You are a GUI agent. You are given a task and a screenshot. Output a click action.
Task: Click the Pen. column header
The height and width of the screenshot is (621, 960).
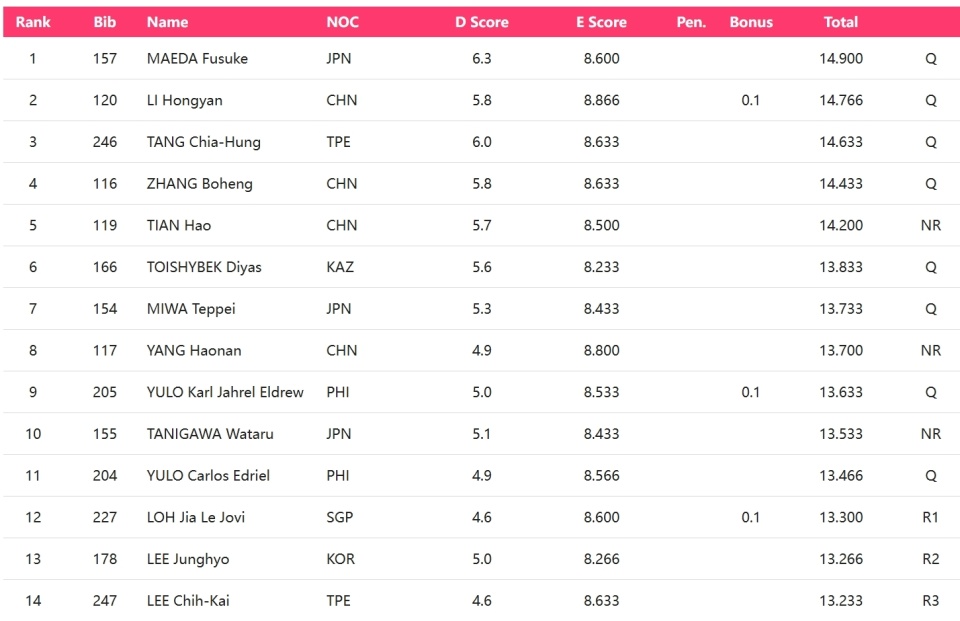[x=691, y=22]
